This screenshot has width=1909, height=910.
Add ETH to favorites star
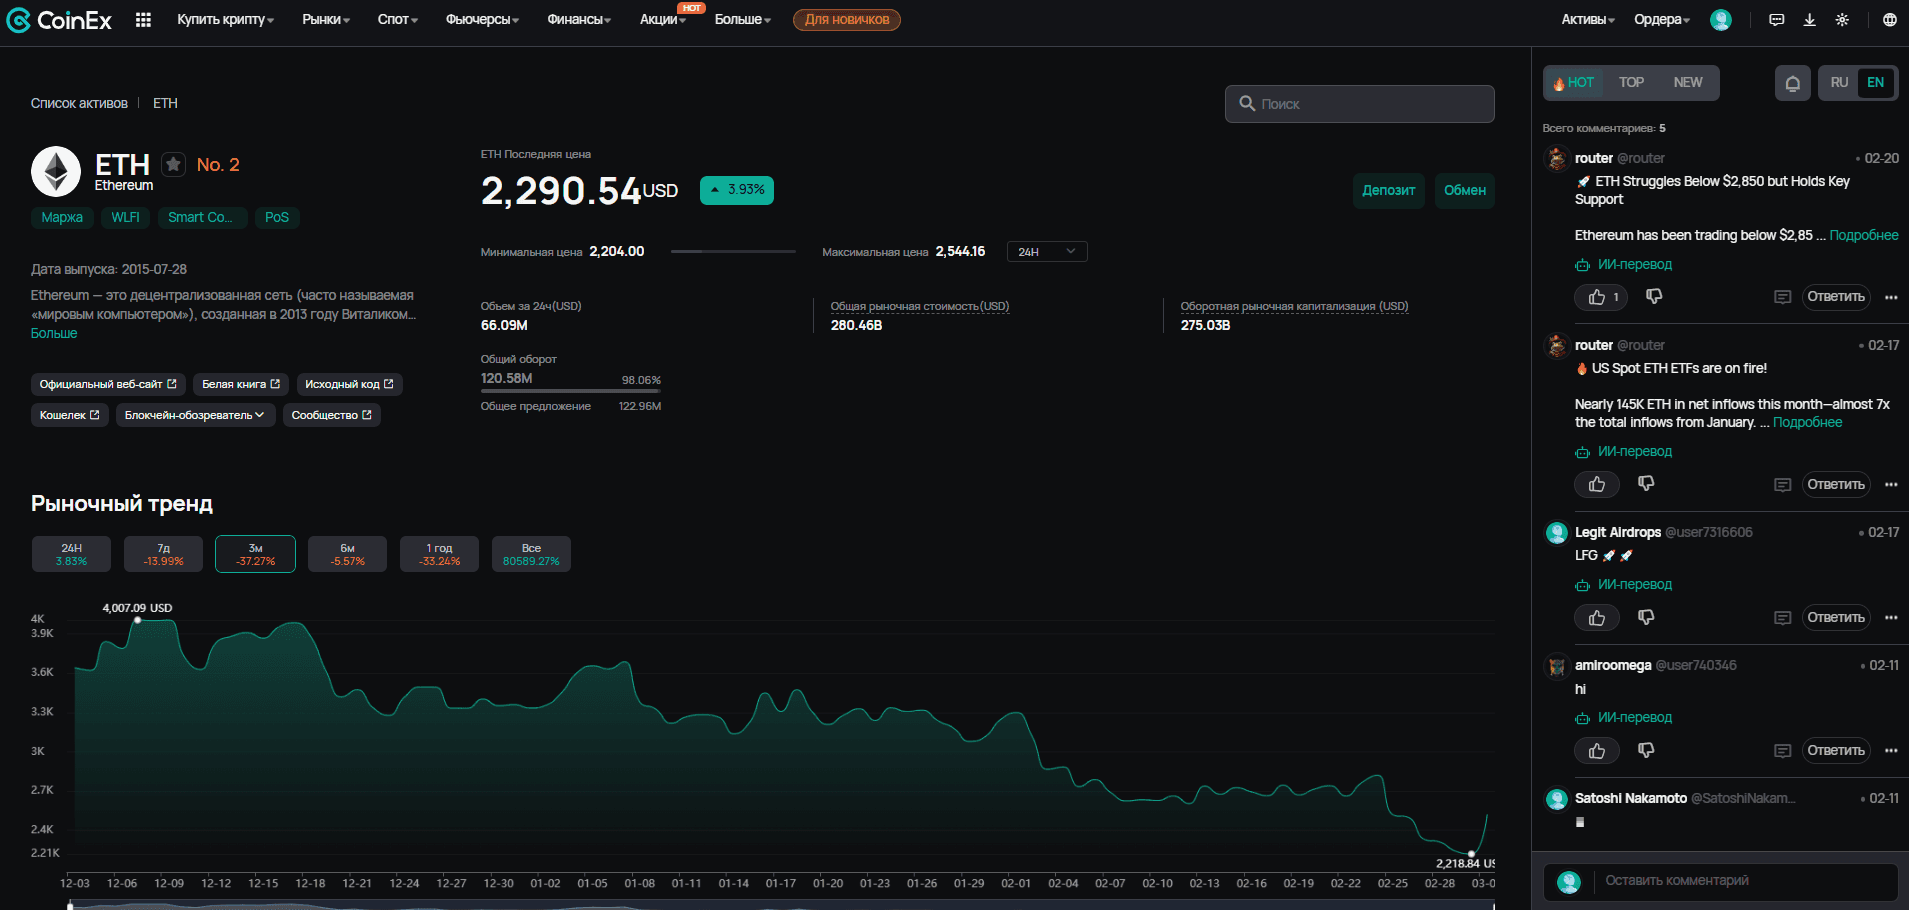[174, 164]
